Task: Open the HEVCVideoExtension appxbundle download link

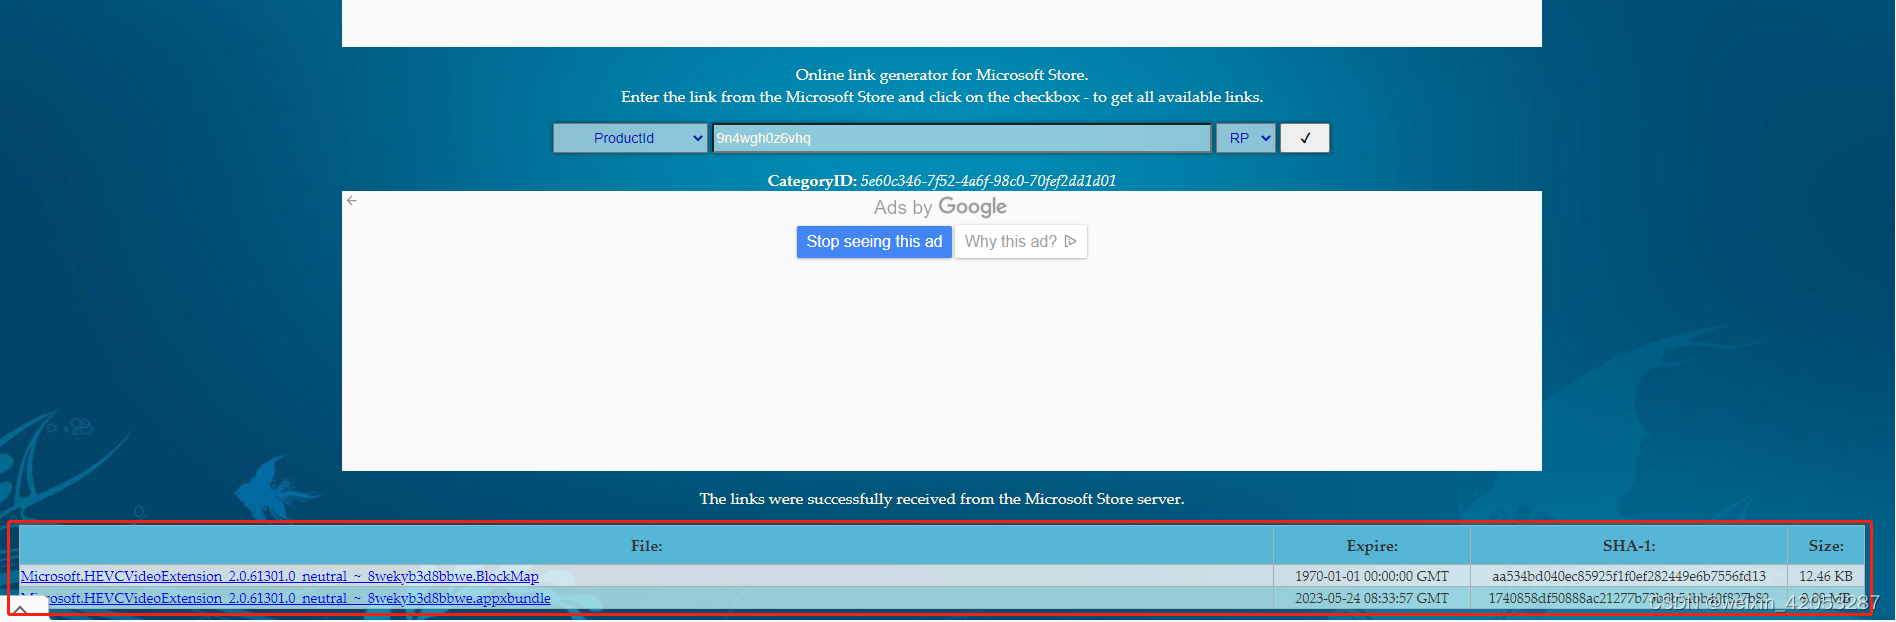Action: click(x=285, y=598)
